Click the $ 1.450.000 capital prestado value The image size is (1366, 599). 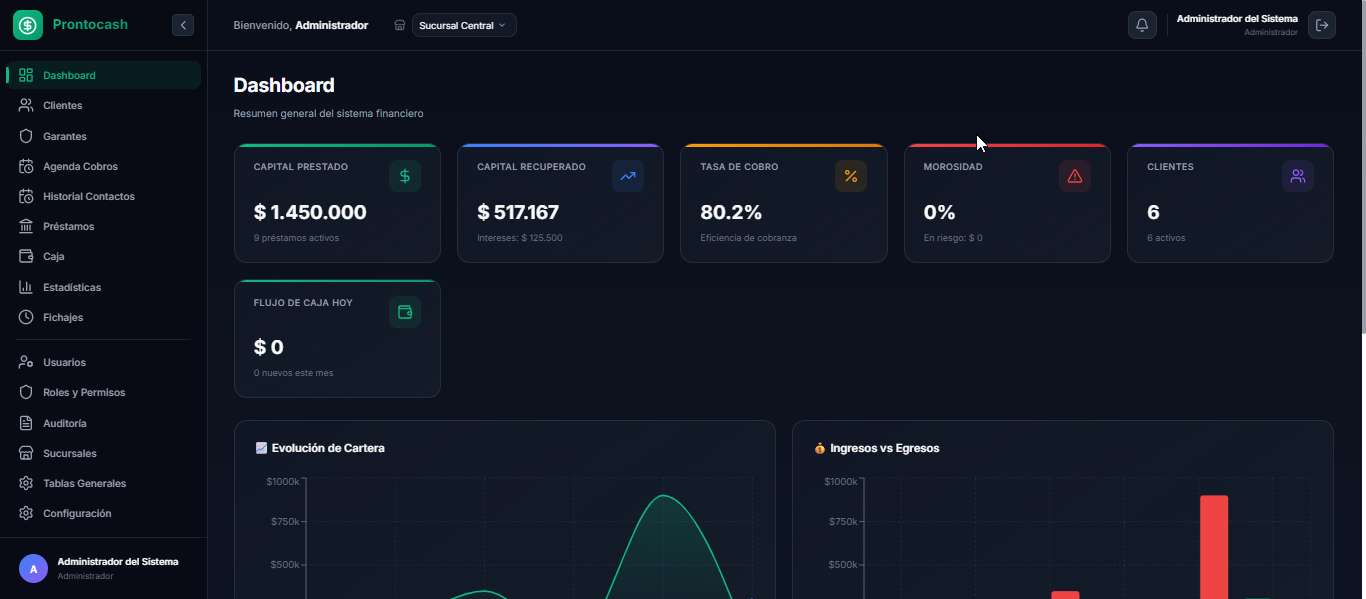(x=310, y=212)
